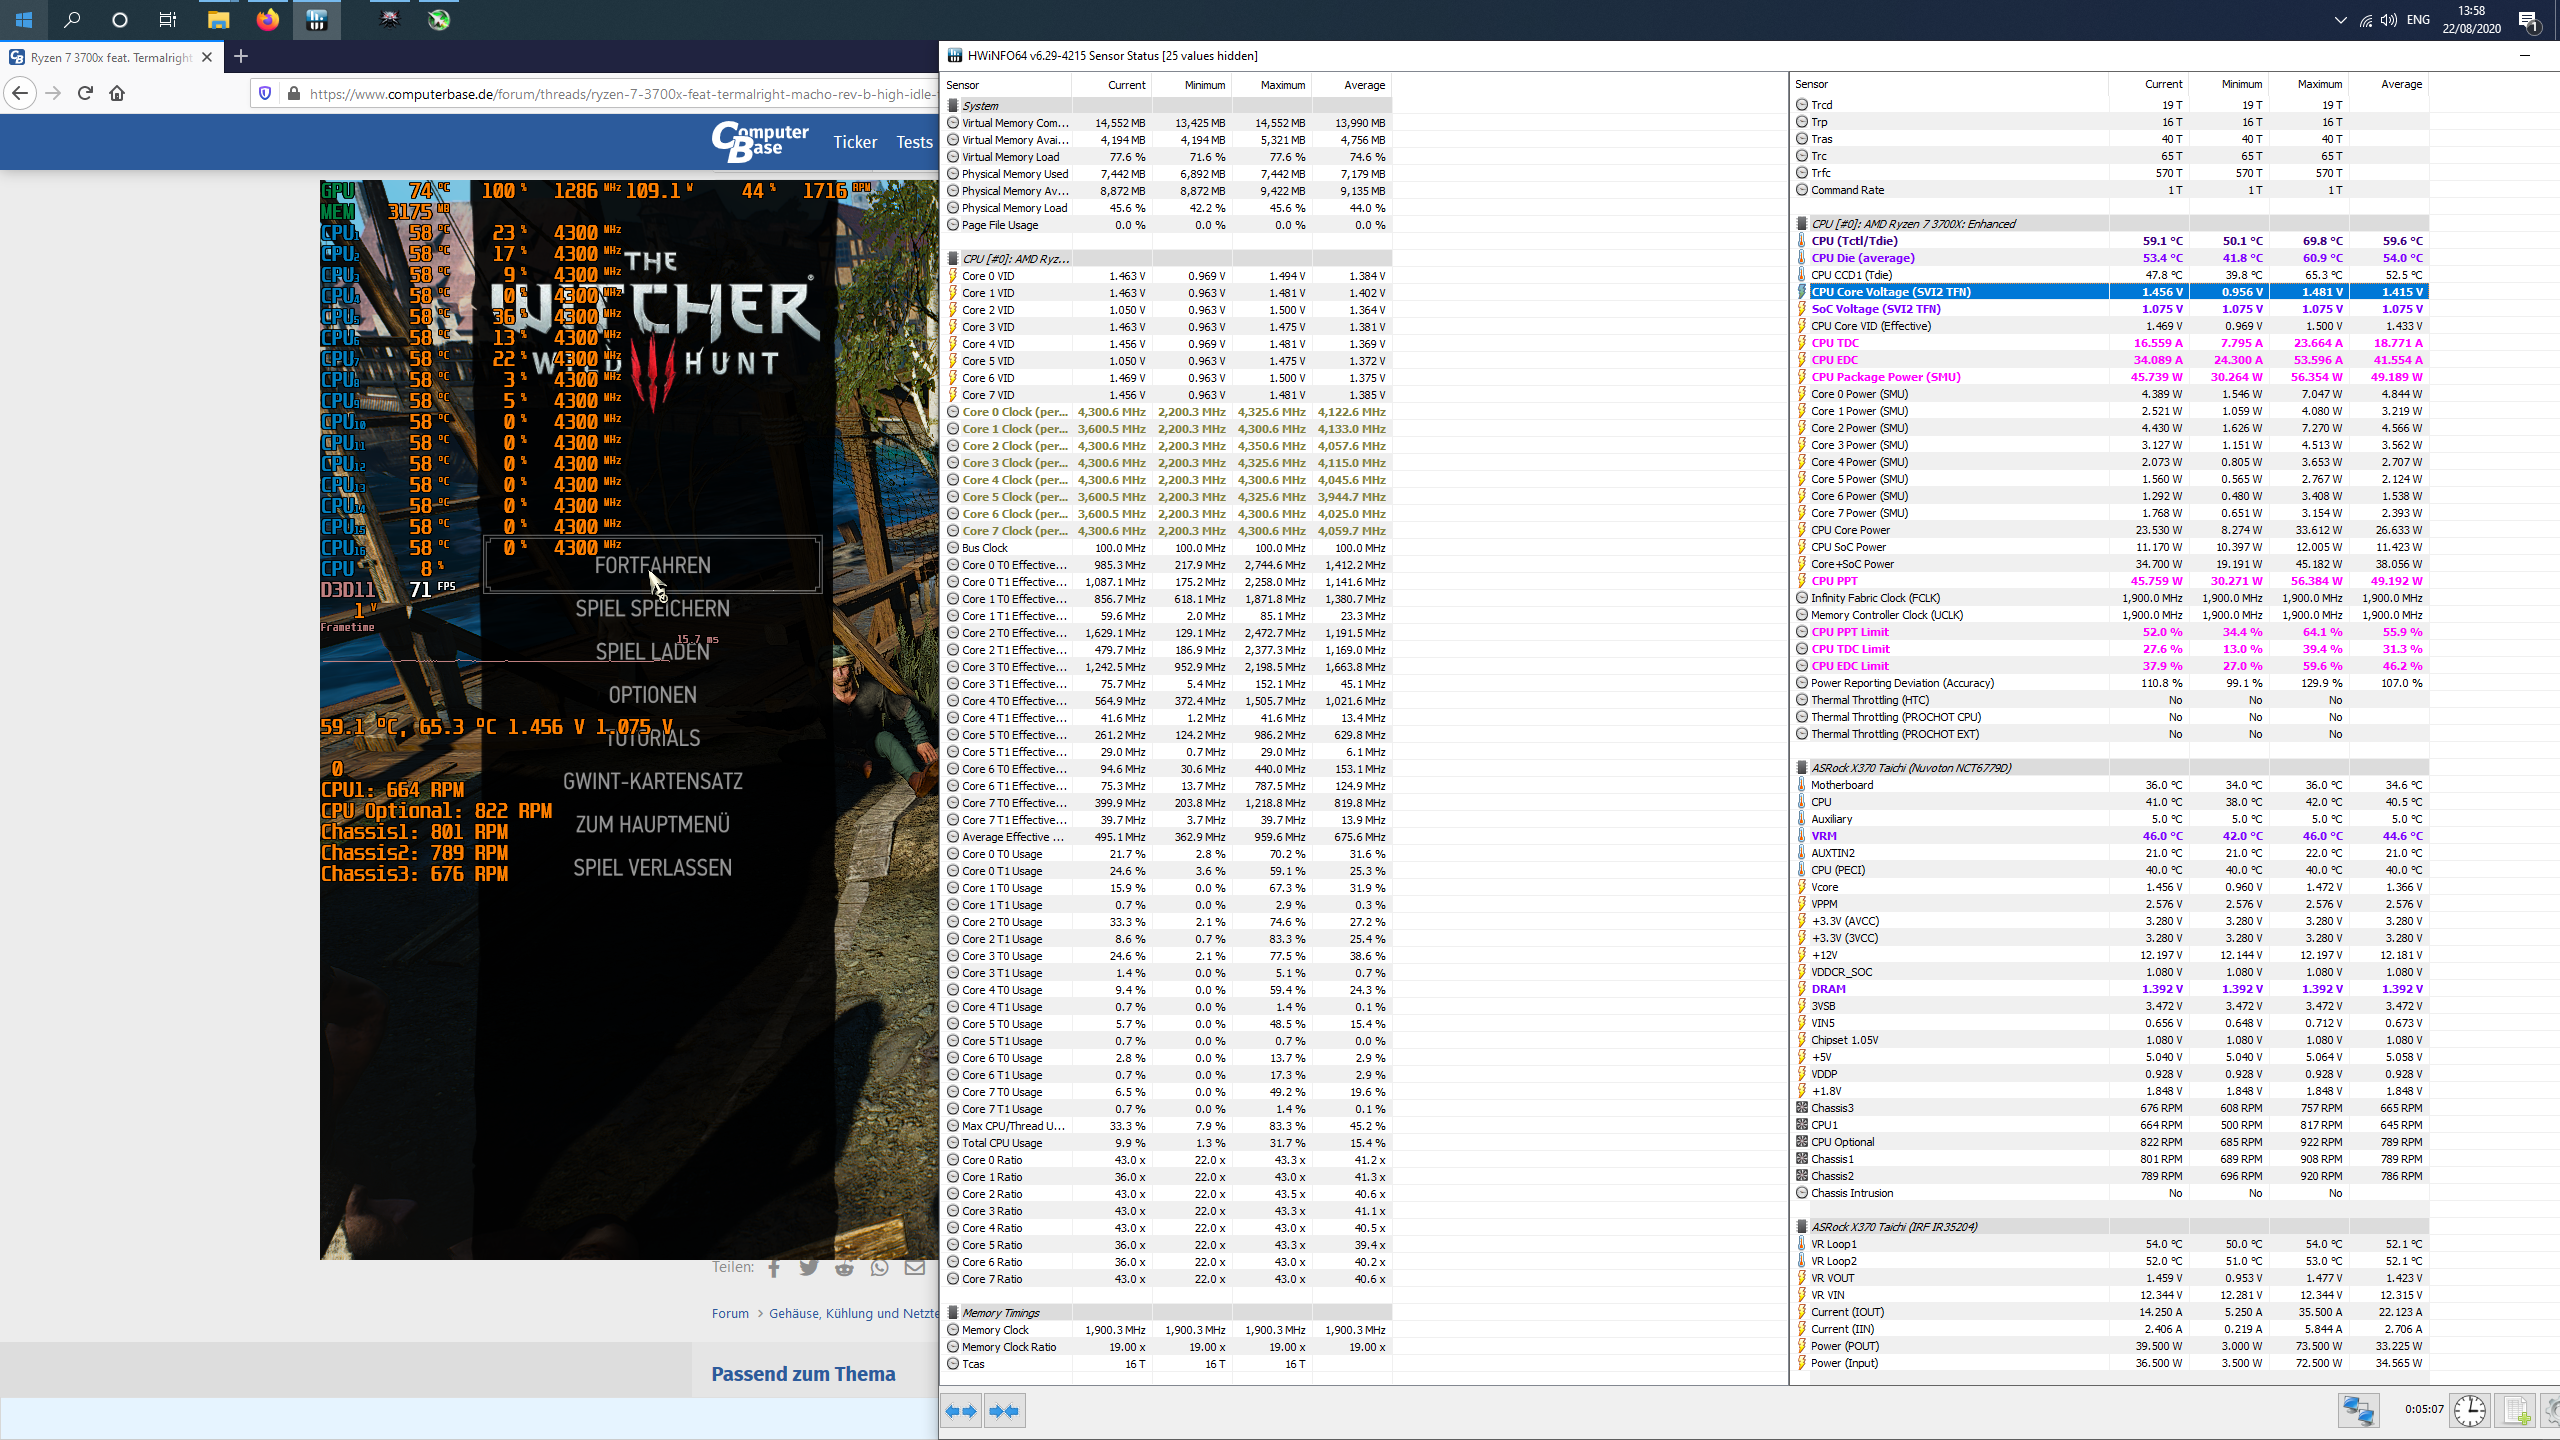Open a new browser tab
The width and height of the screenshot is (2560, 1440).
241,57
